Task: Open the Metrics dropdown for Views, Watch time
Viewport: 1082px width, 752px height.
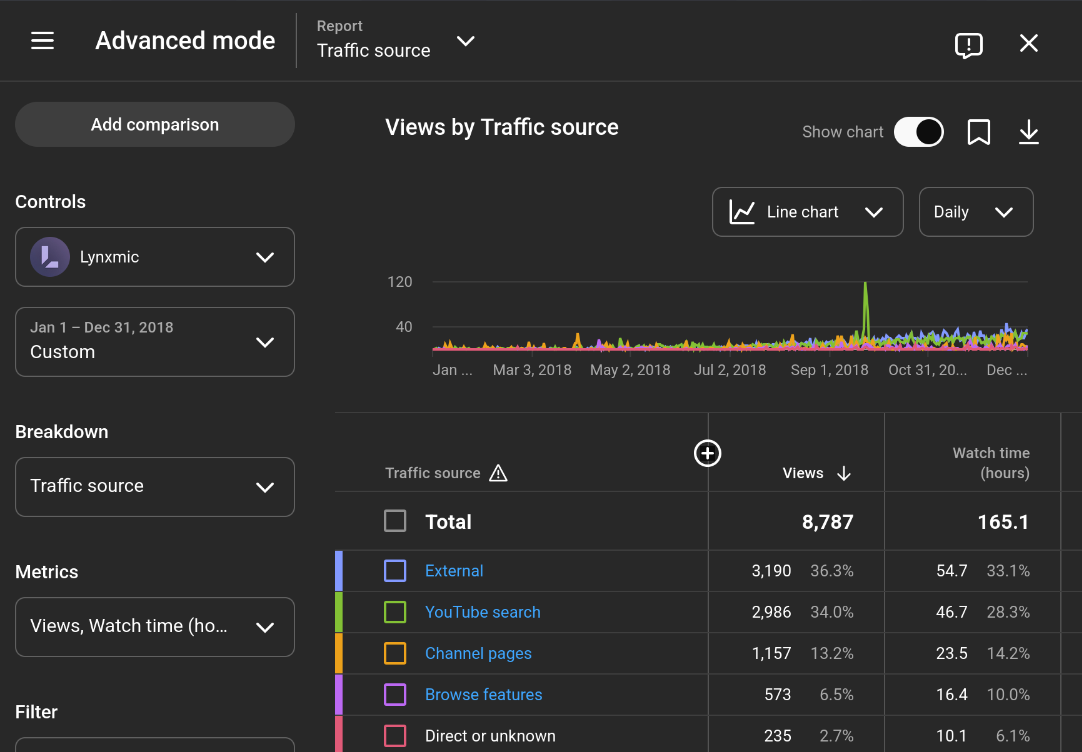Action: (x=155, y=626)
